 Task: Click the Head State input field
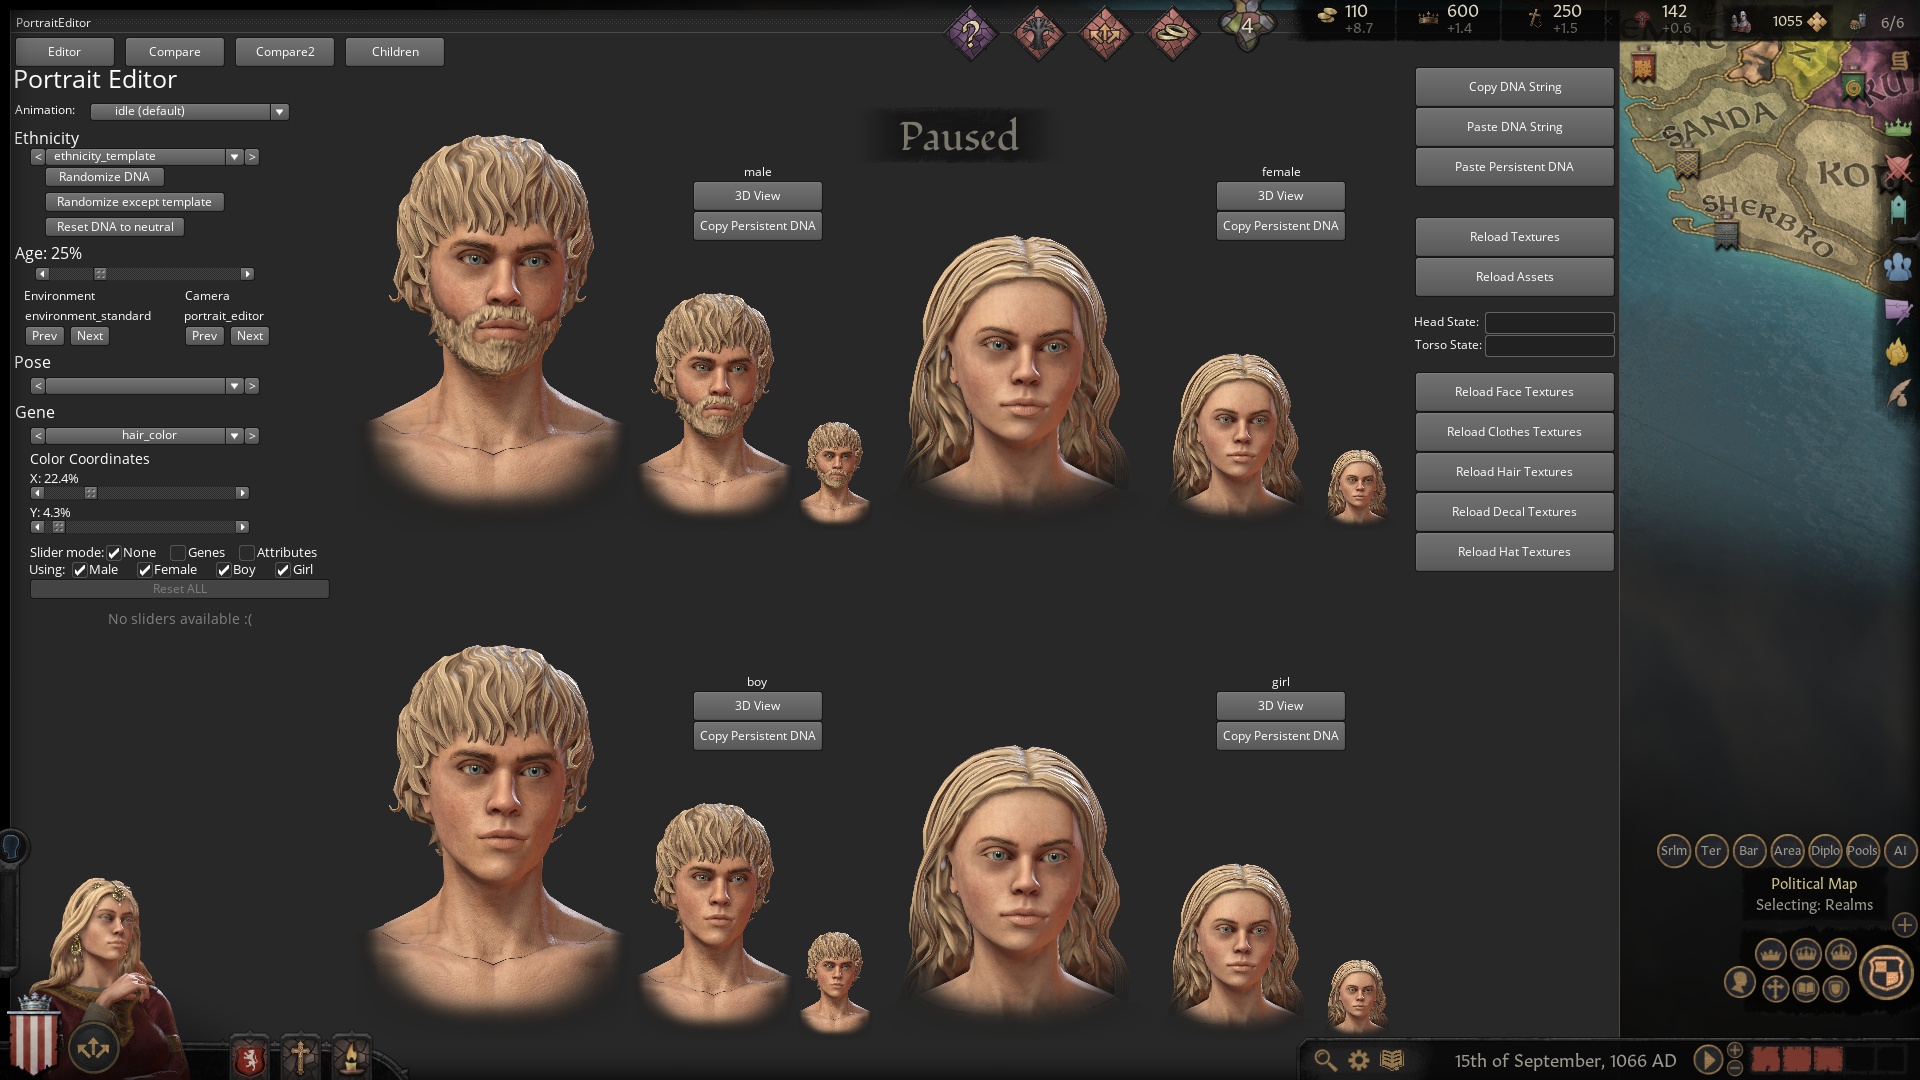1549,322
